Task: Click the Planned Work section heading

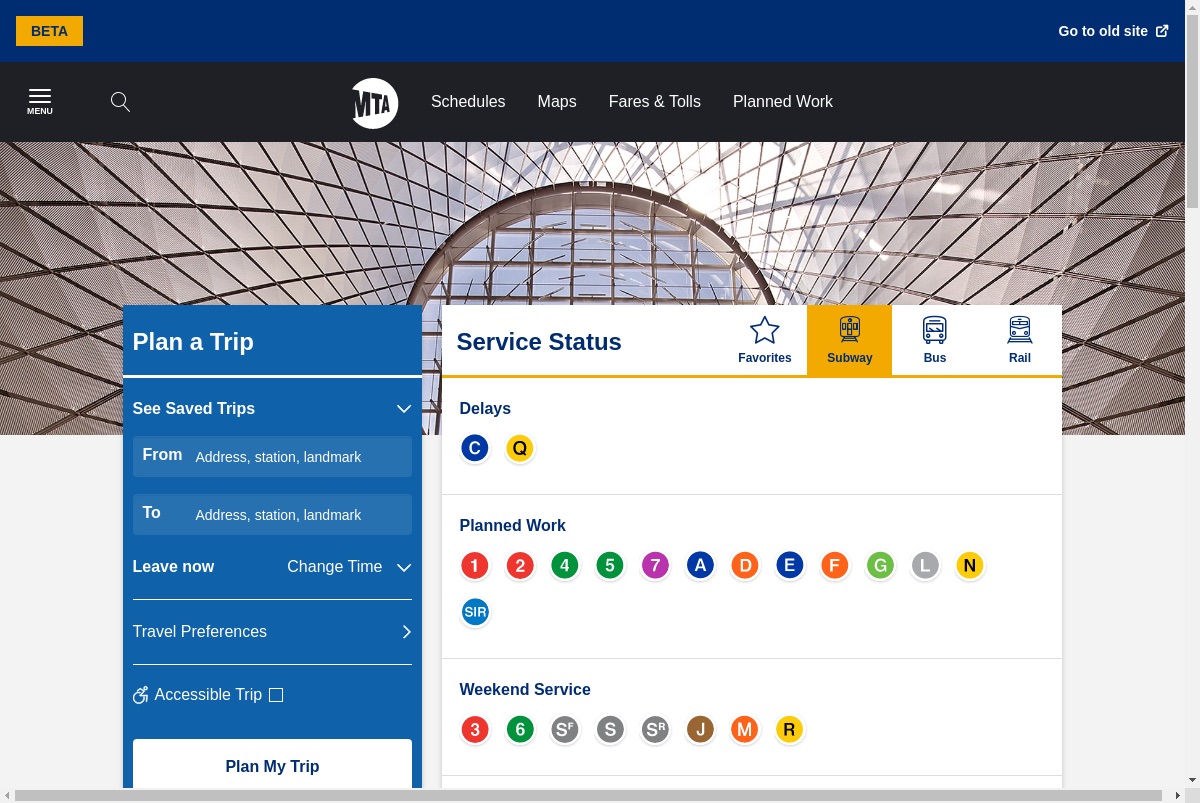Action: [512, 525]
